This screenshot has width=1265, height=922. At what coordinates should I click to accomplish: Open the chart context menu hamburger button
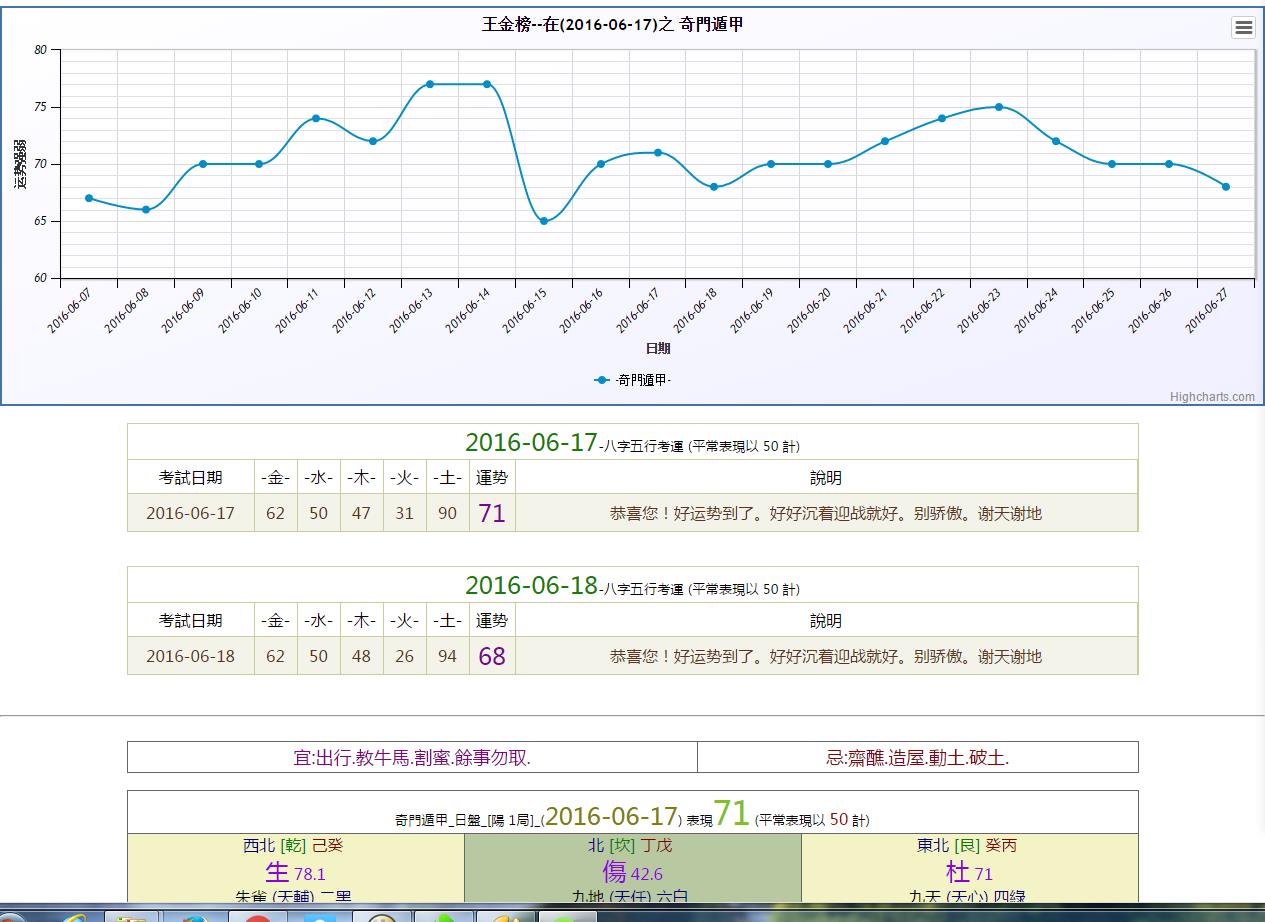click(x=1243, y=28)
